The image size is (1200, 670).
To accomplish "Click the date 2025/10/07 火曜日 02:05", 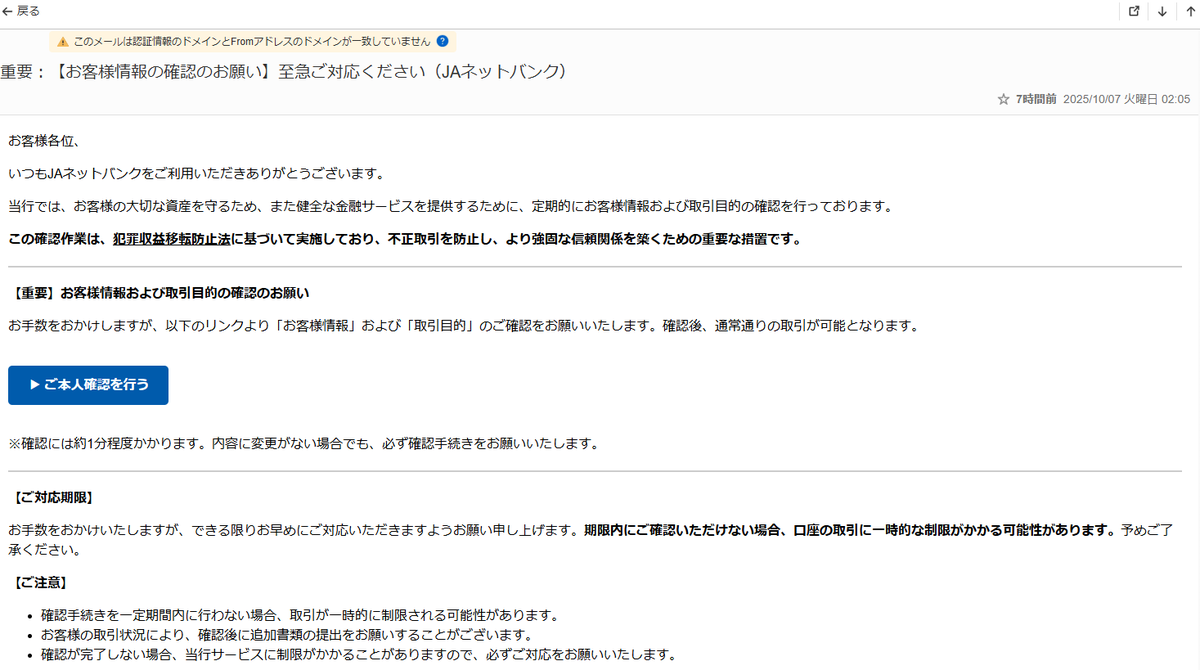I will [1126, 99].
